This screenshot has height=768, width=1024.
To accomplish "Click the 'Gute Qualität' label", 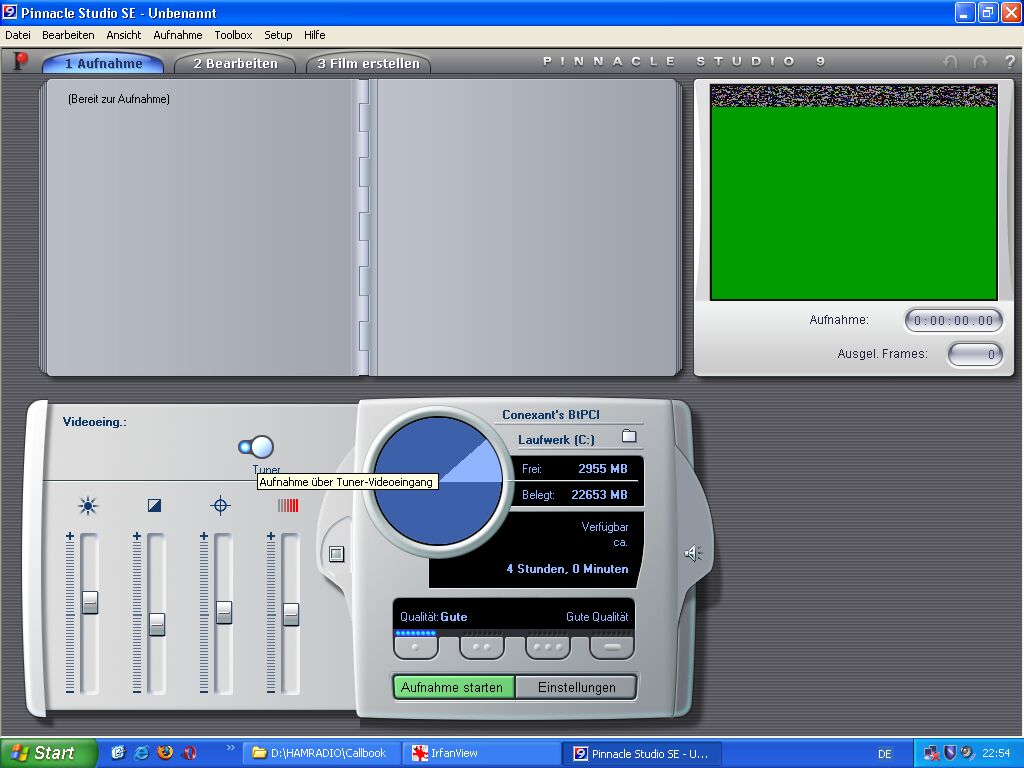I will point(597,617).
